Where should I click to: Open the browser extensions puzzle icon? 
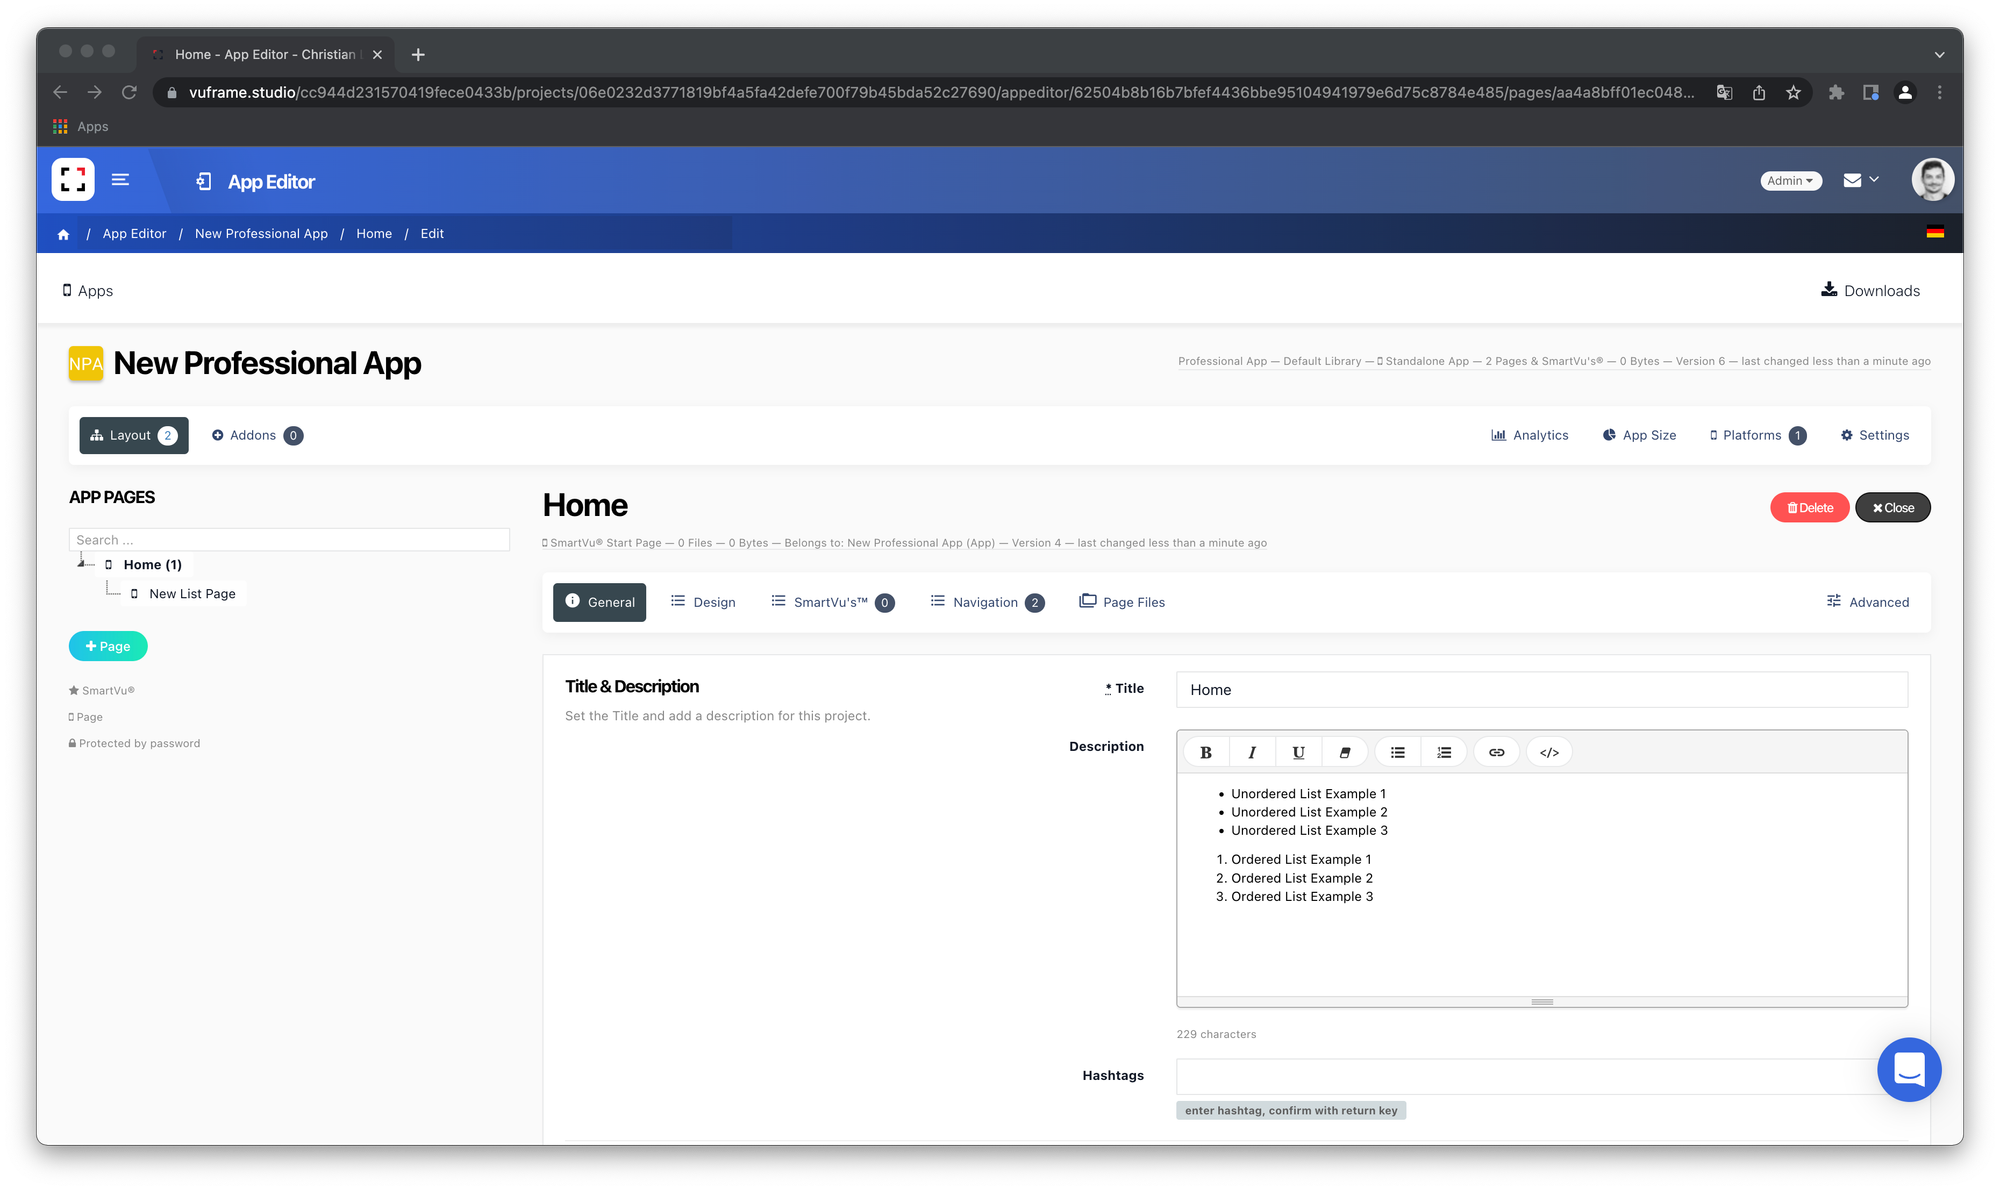(x=1836, y=92)
